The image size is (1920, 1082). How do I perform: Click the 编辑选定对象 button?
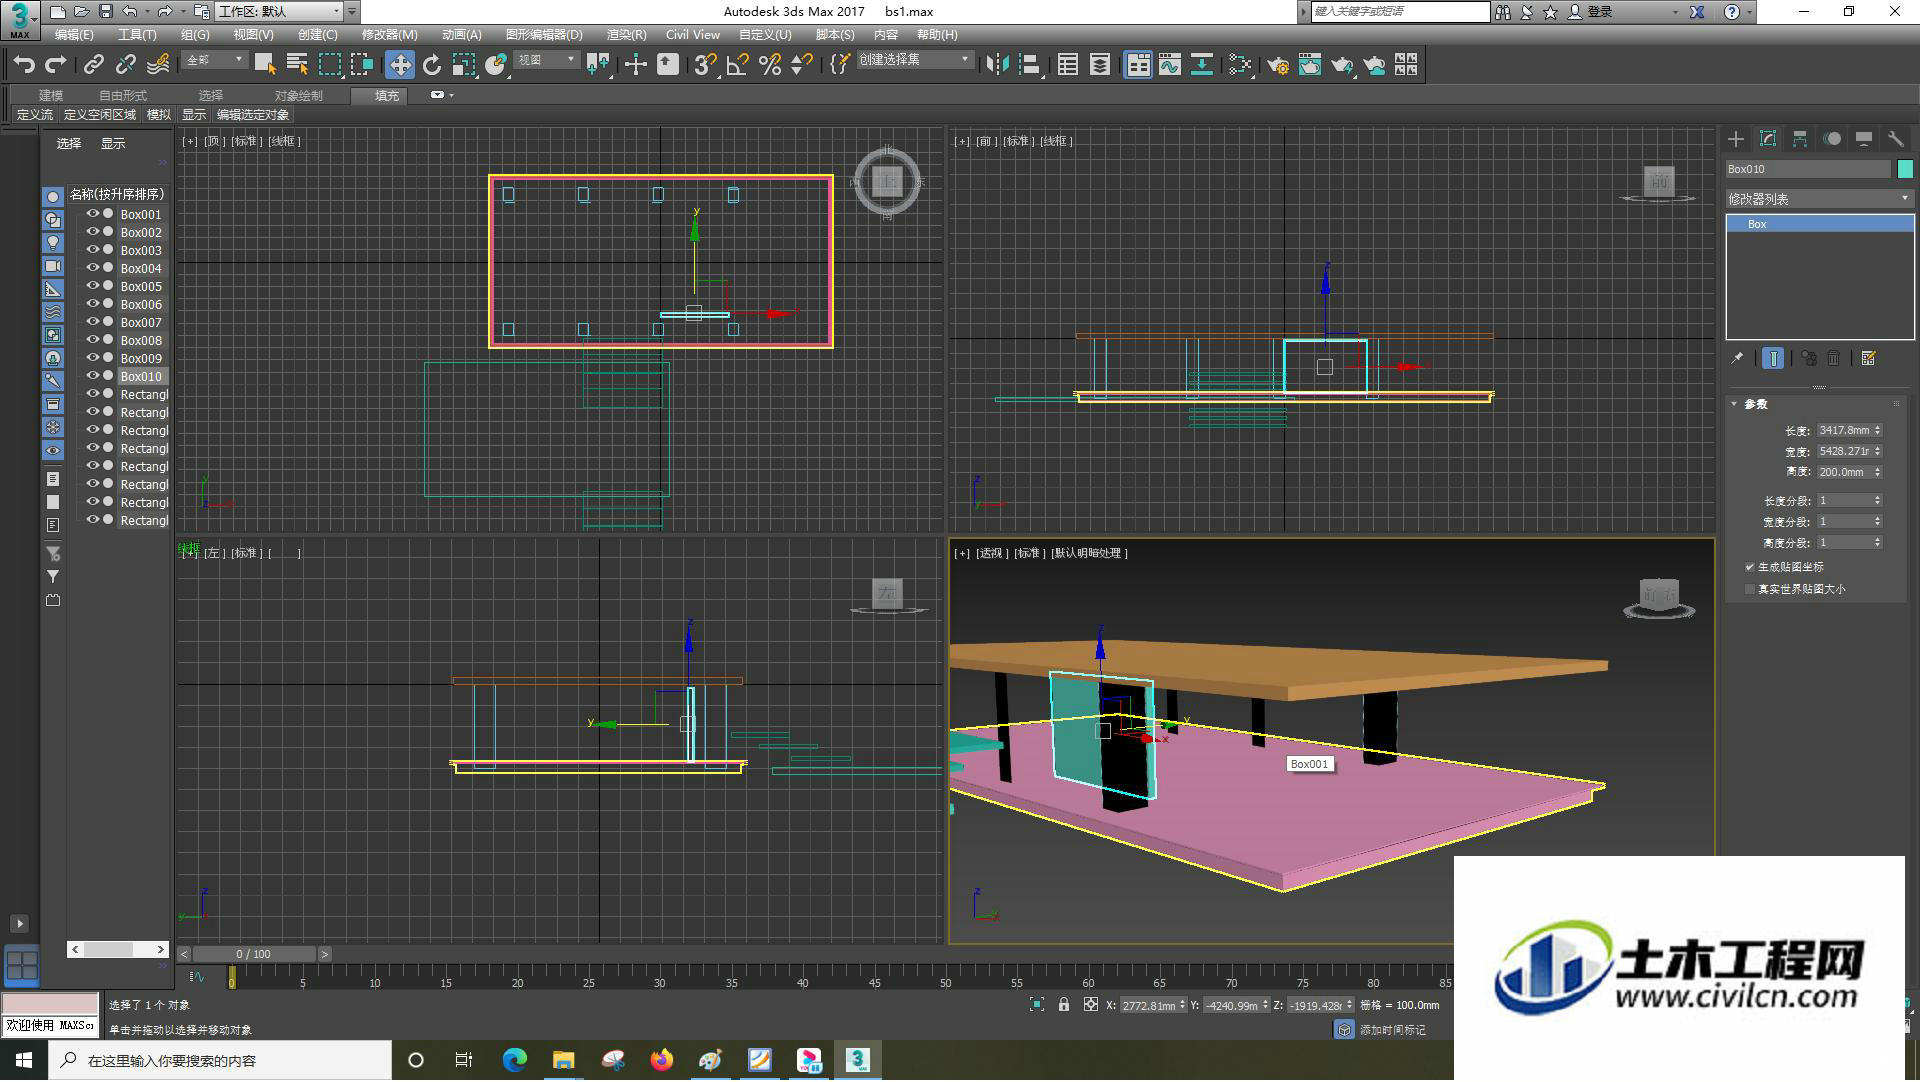pyautogui.click(x=253, y=115)
